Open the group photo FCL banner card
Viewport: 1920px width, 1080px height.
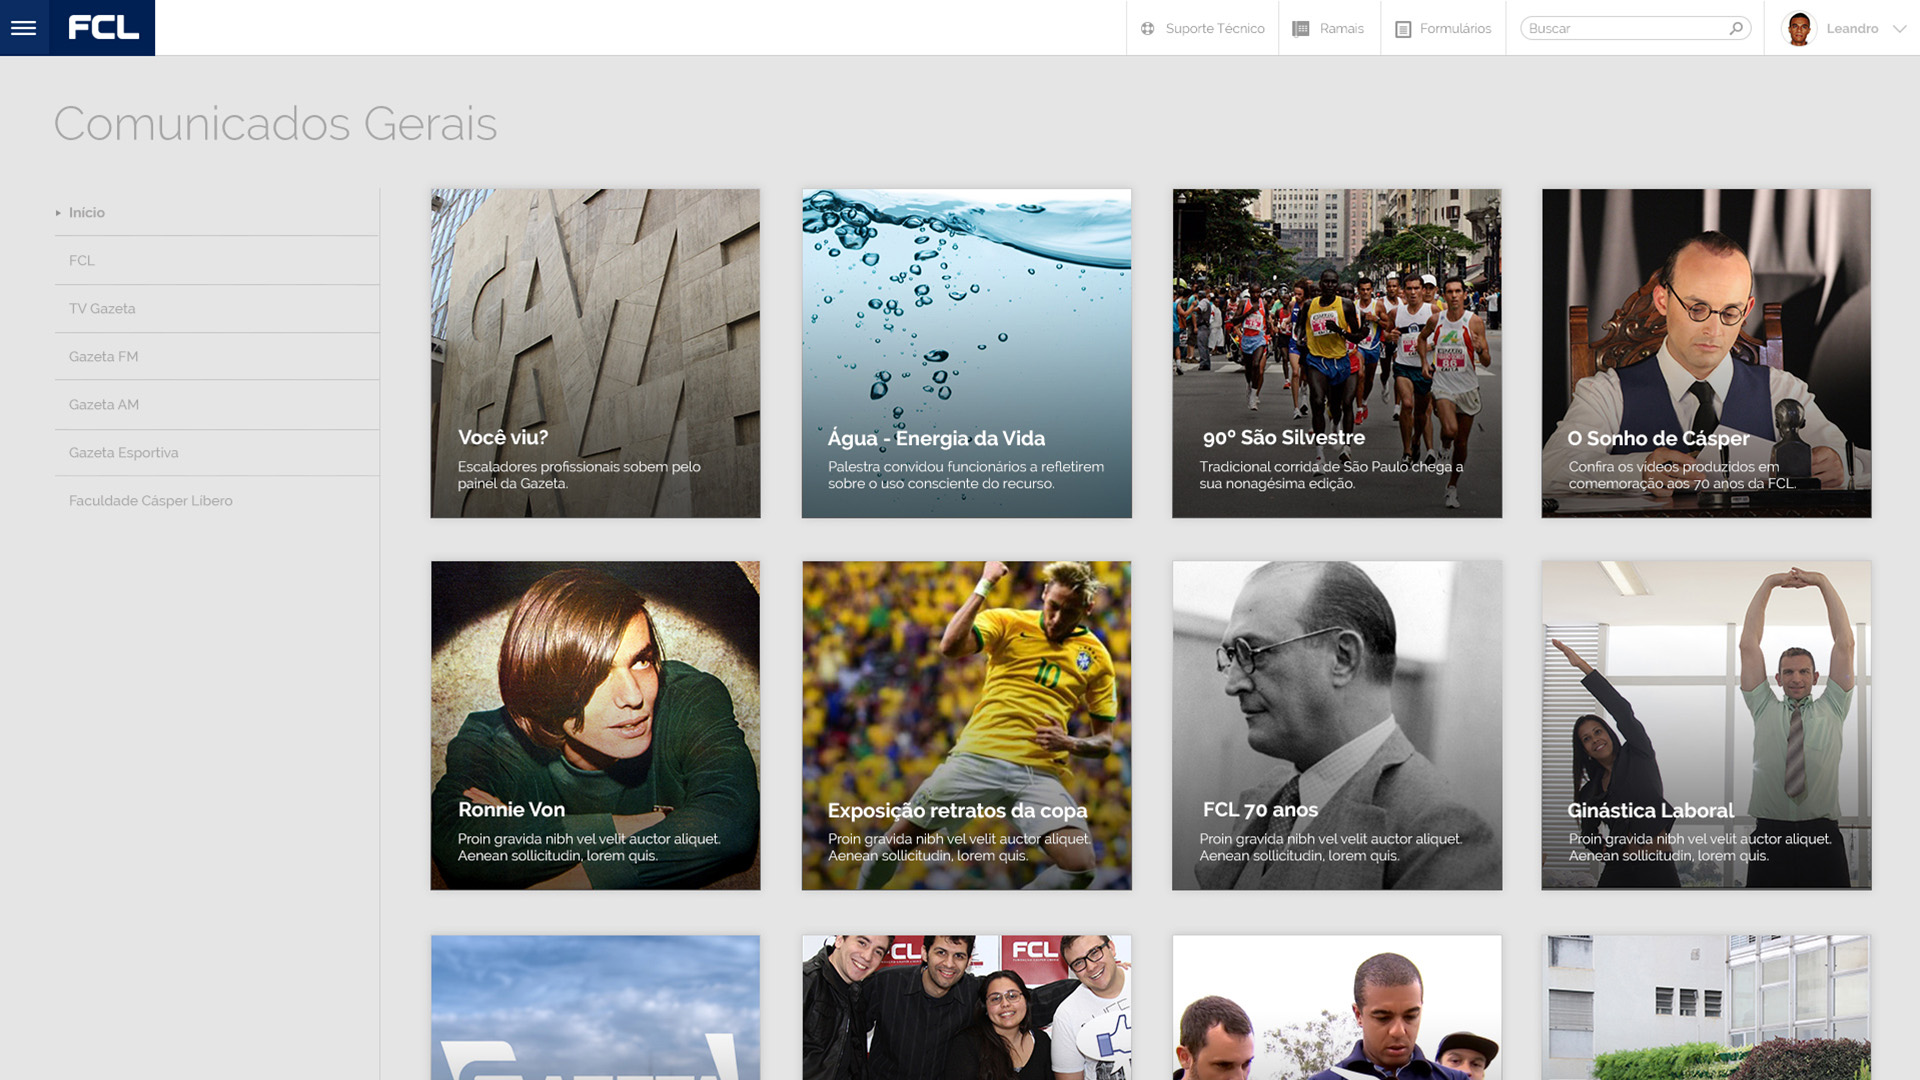tap(966, 1008)
